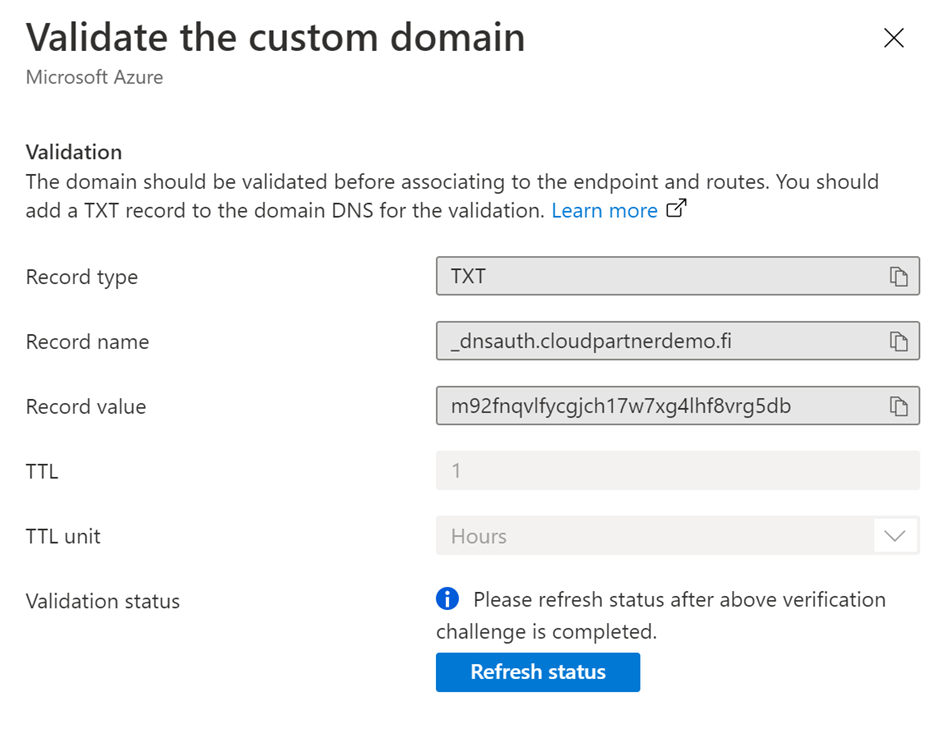Click the Microsoft Azure subtitle text
The width and height of the screenshot is (940, 729).
point(94,77)
